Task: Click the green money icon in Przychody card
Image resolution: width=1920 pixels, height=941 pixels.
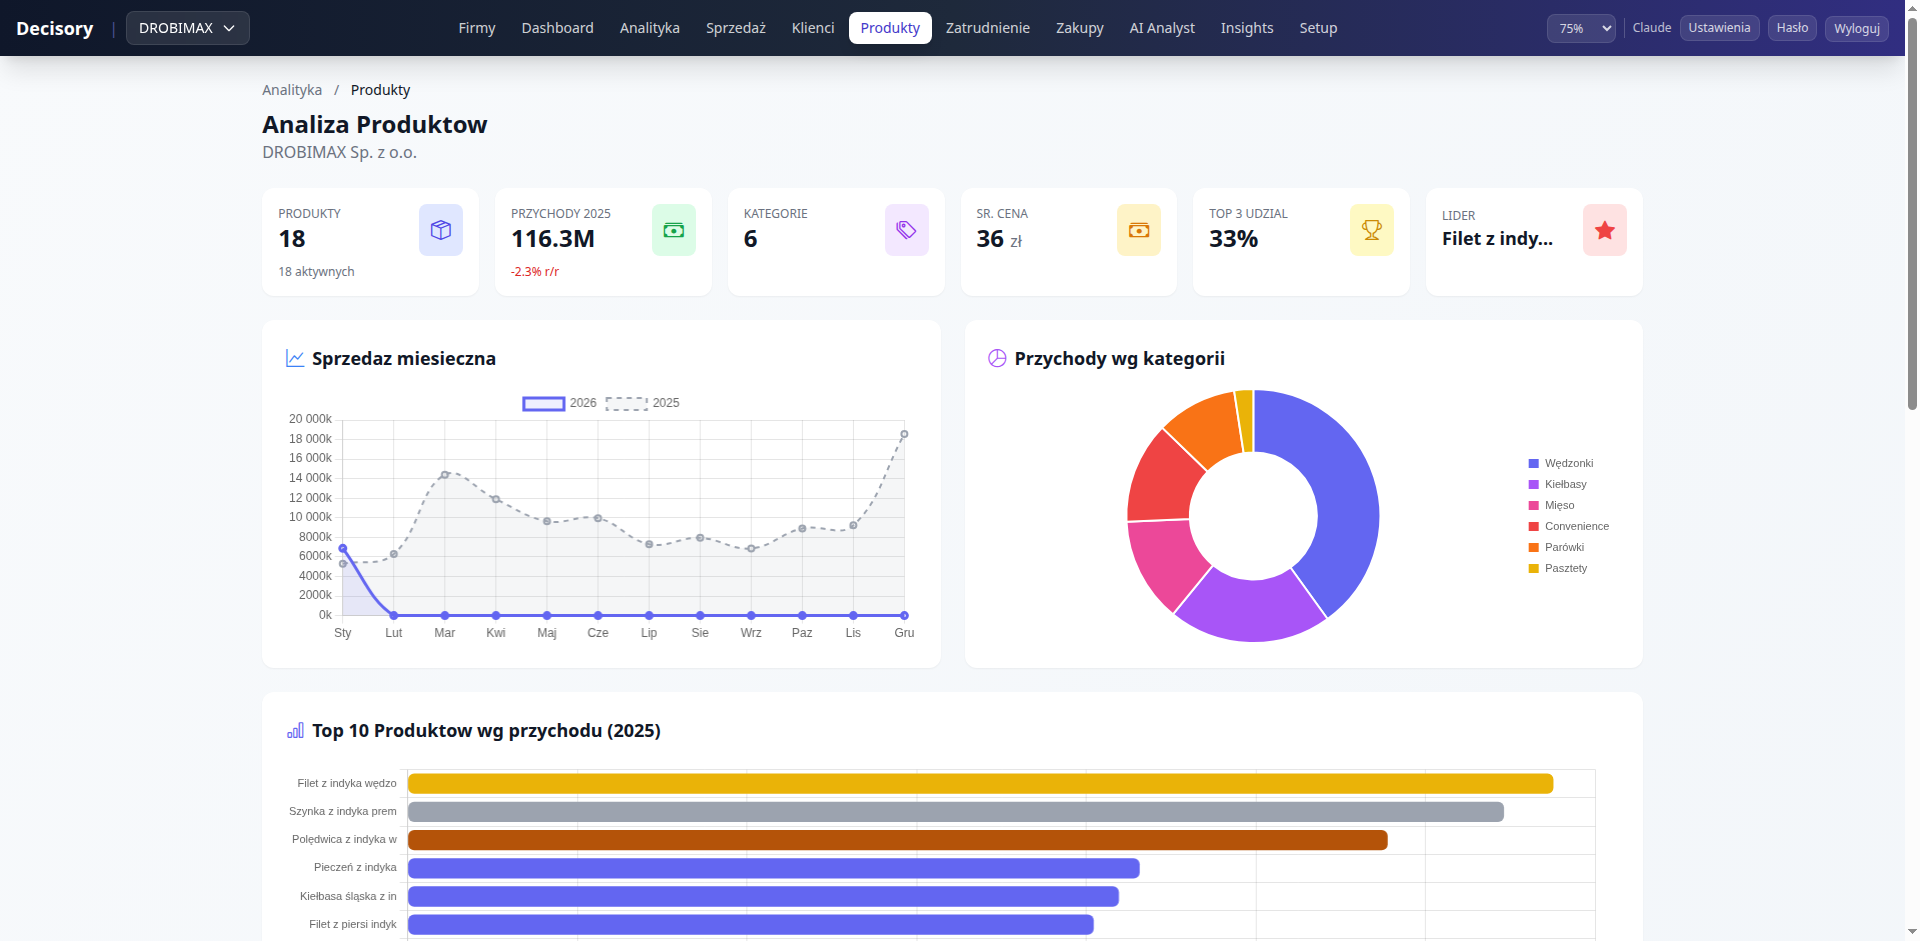Action: coord(673,230)
